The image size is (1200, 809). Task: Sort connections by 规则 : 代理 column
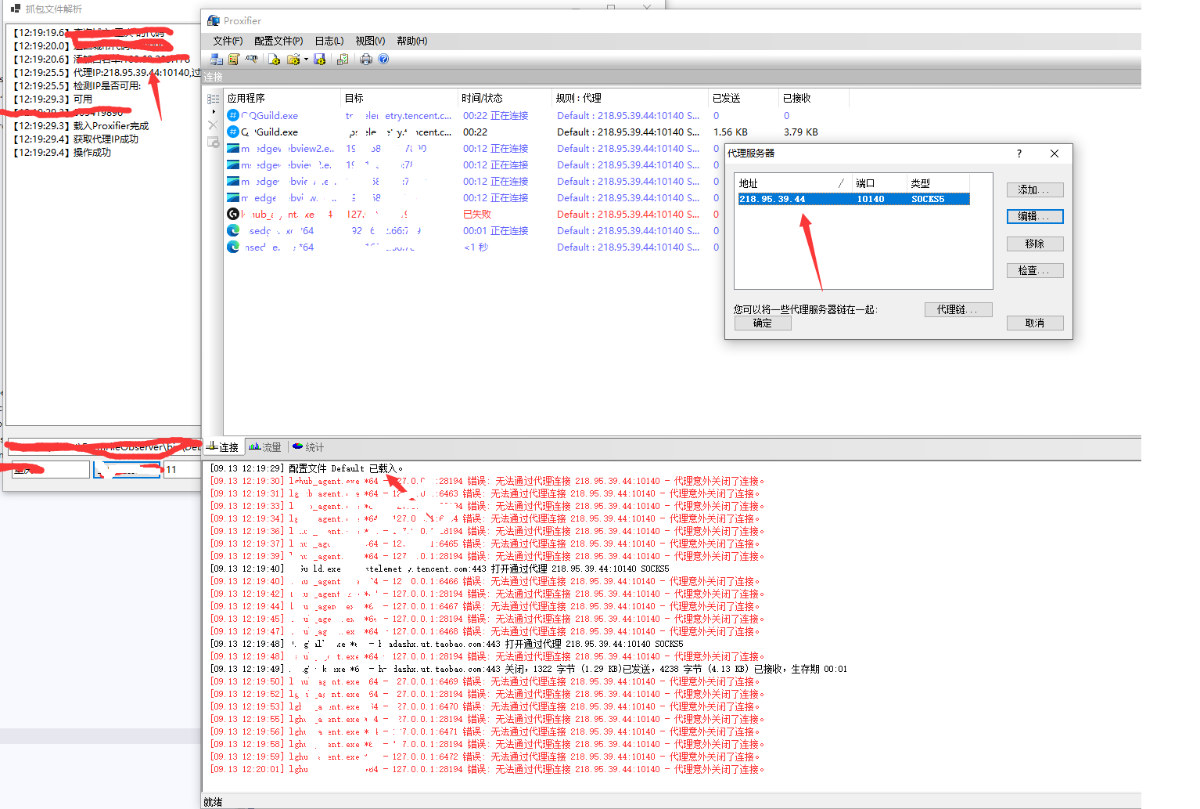tap(630, 99)
